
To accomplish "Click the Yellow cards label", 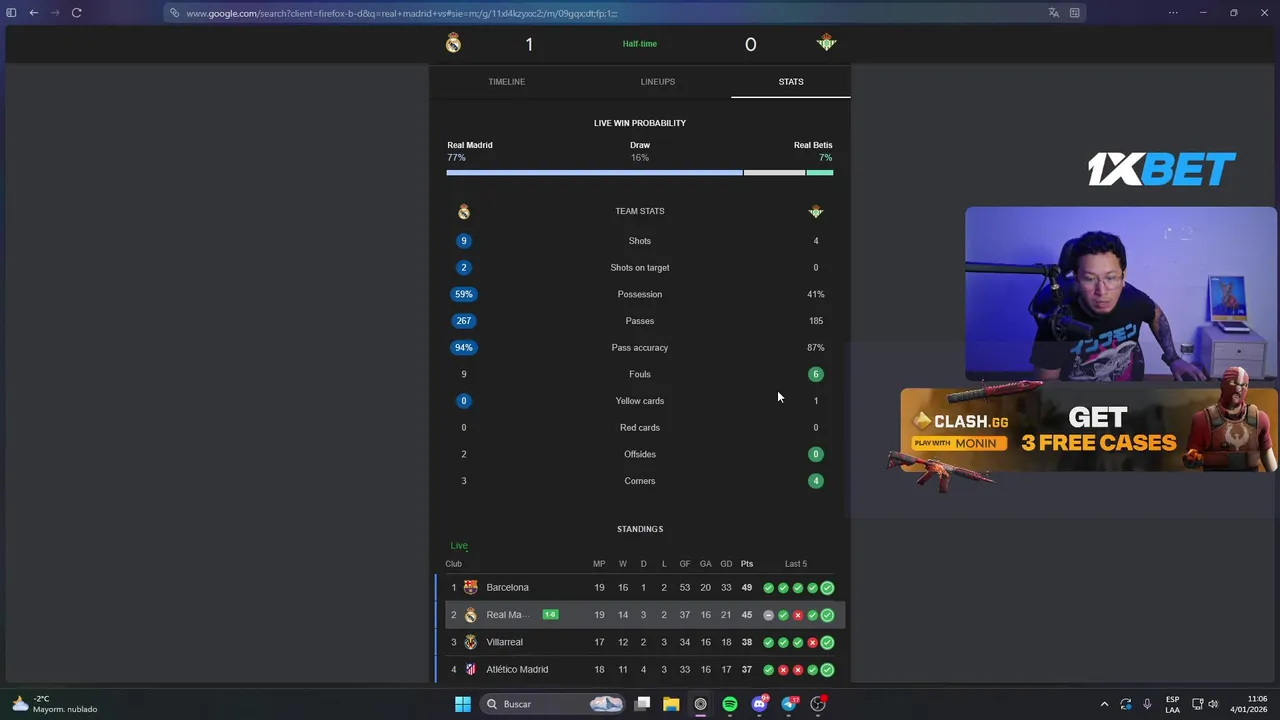I will 640,401.
